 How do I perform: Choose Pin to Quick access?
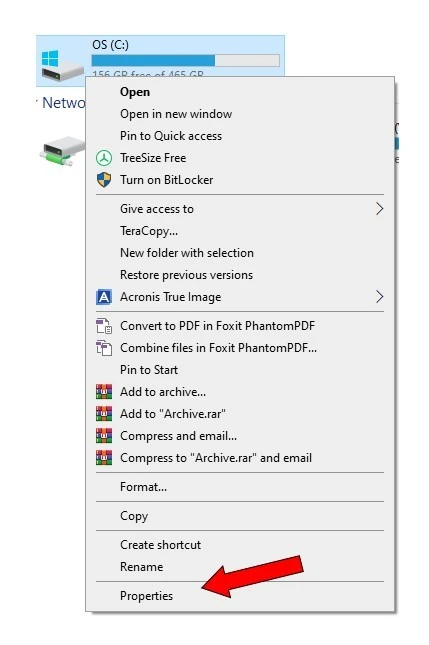[171, 136]
